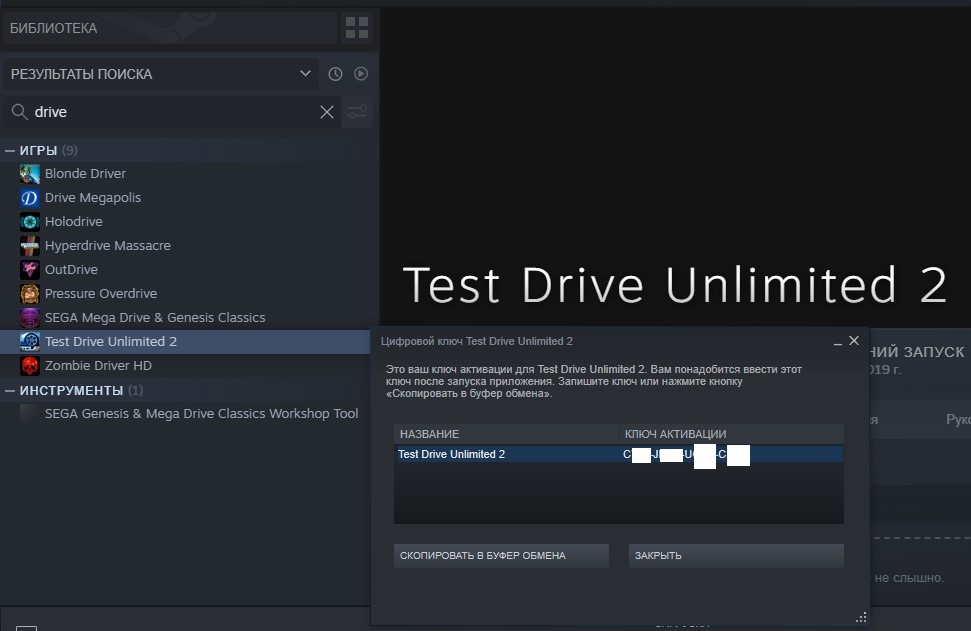Click Drive Megapolis game icon
The height and width of the screenshot is (631, 971).
(x=30, y=198)
